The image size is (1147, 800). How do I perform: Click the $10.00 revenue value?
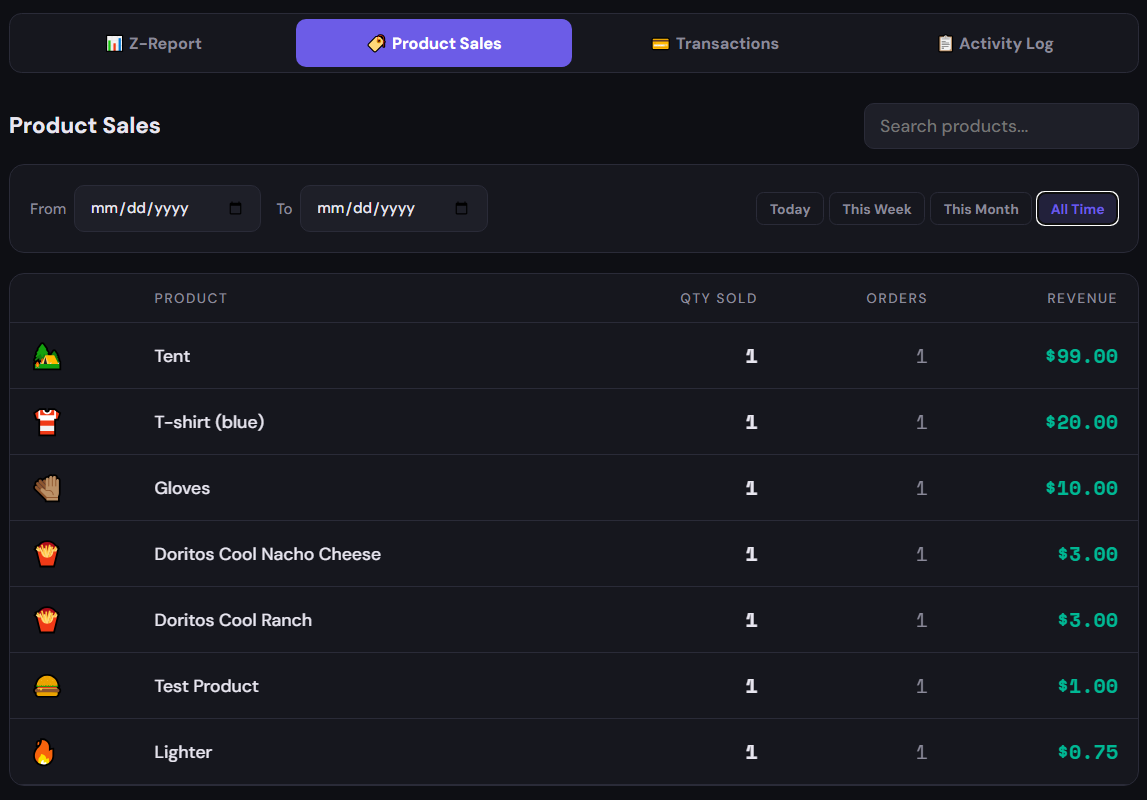(x=1081, y=488)
